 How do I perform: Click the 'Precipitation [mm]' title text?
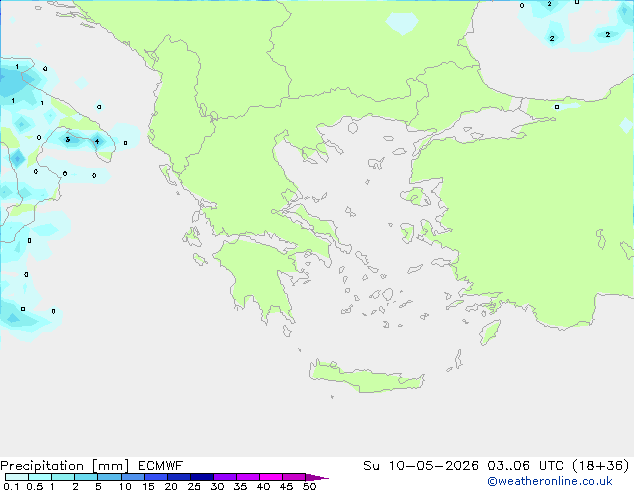[65, 466]
